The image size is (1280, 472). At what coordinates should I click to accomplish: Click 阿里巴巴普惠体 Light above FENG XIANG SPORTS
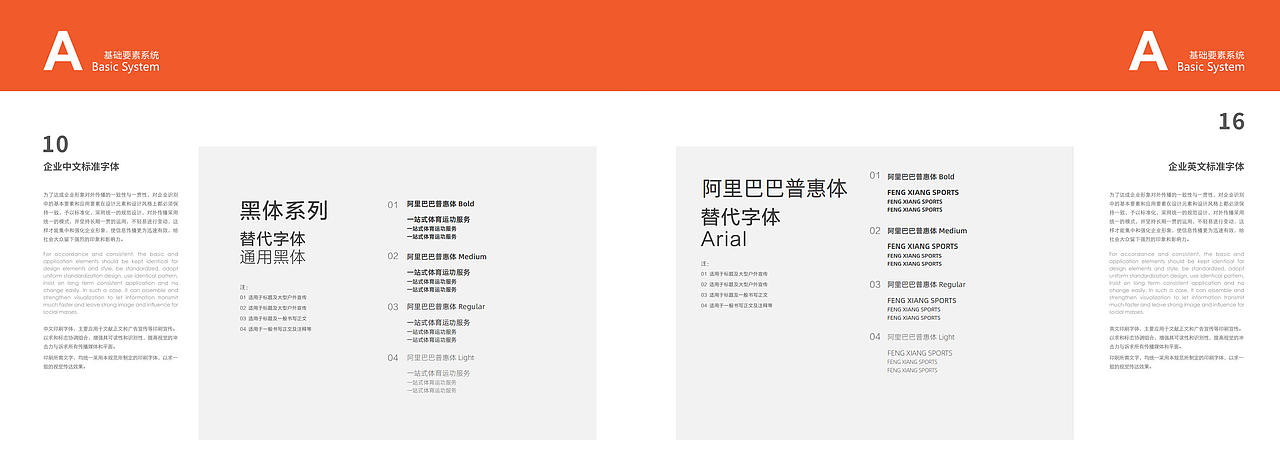point(921,337)
